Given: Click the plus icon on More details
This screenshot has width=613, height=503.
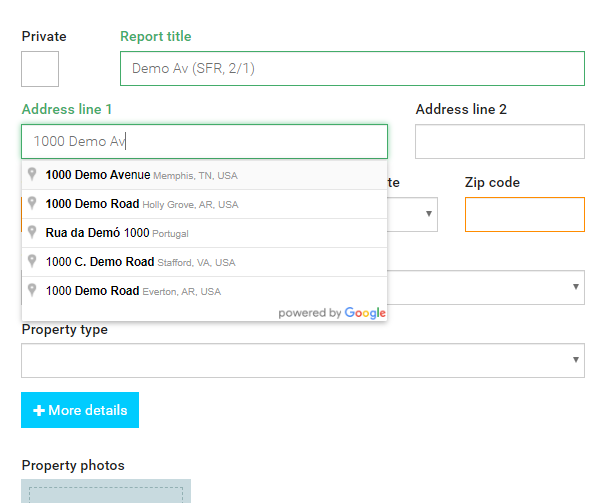Looking at the screenshot, I should 39,410.
